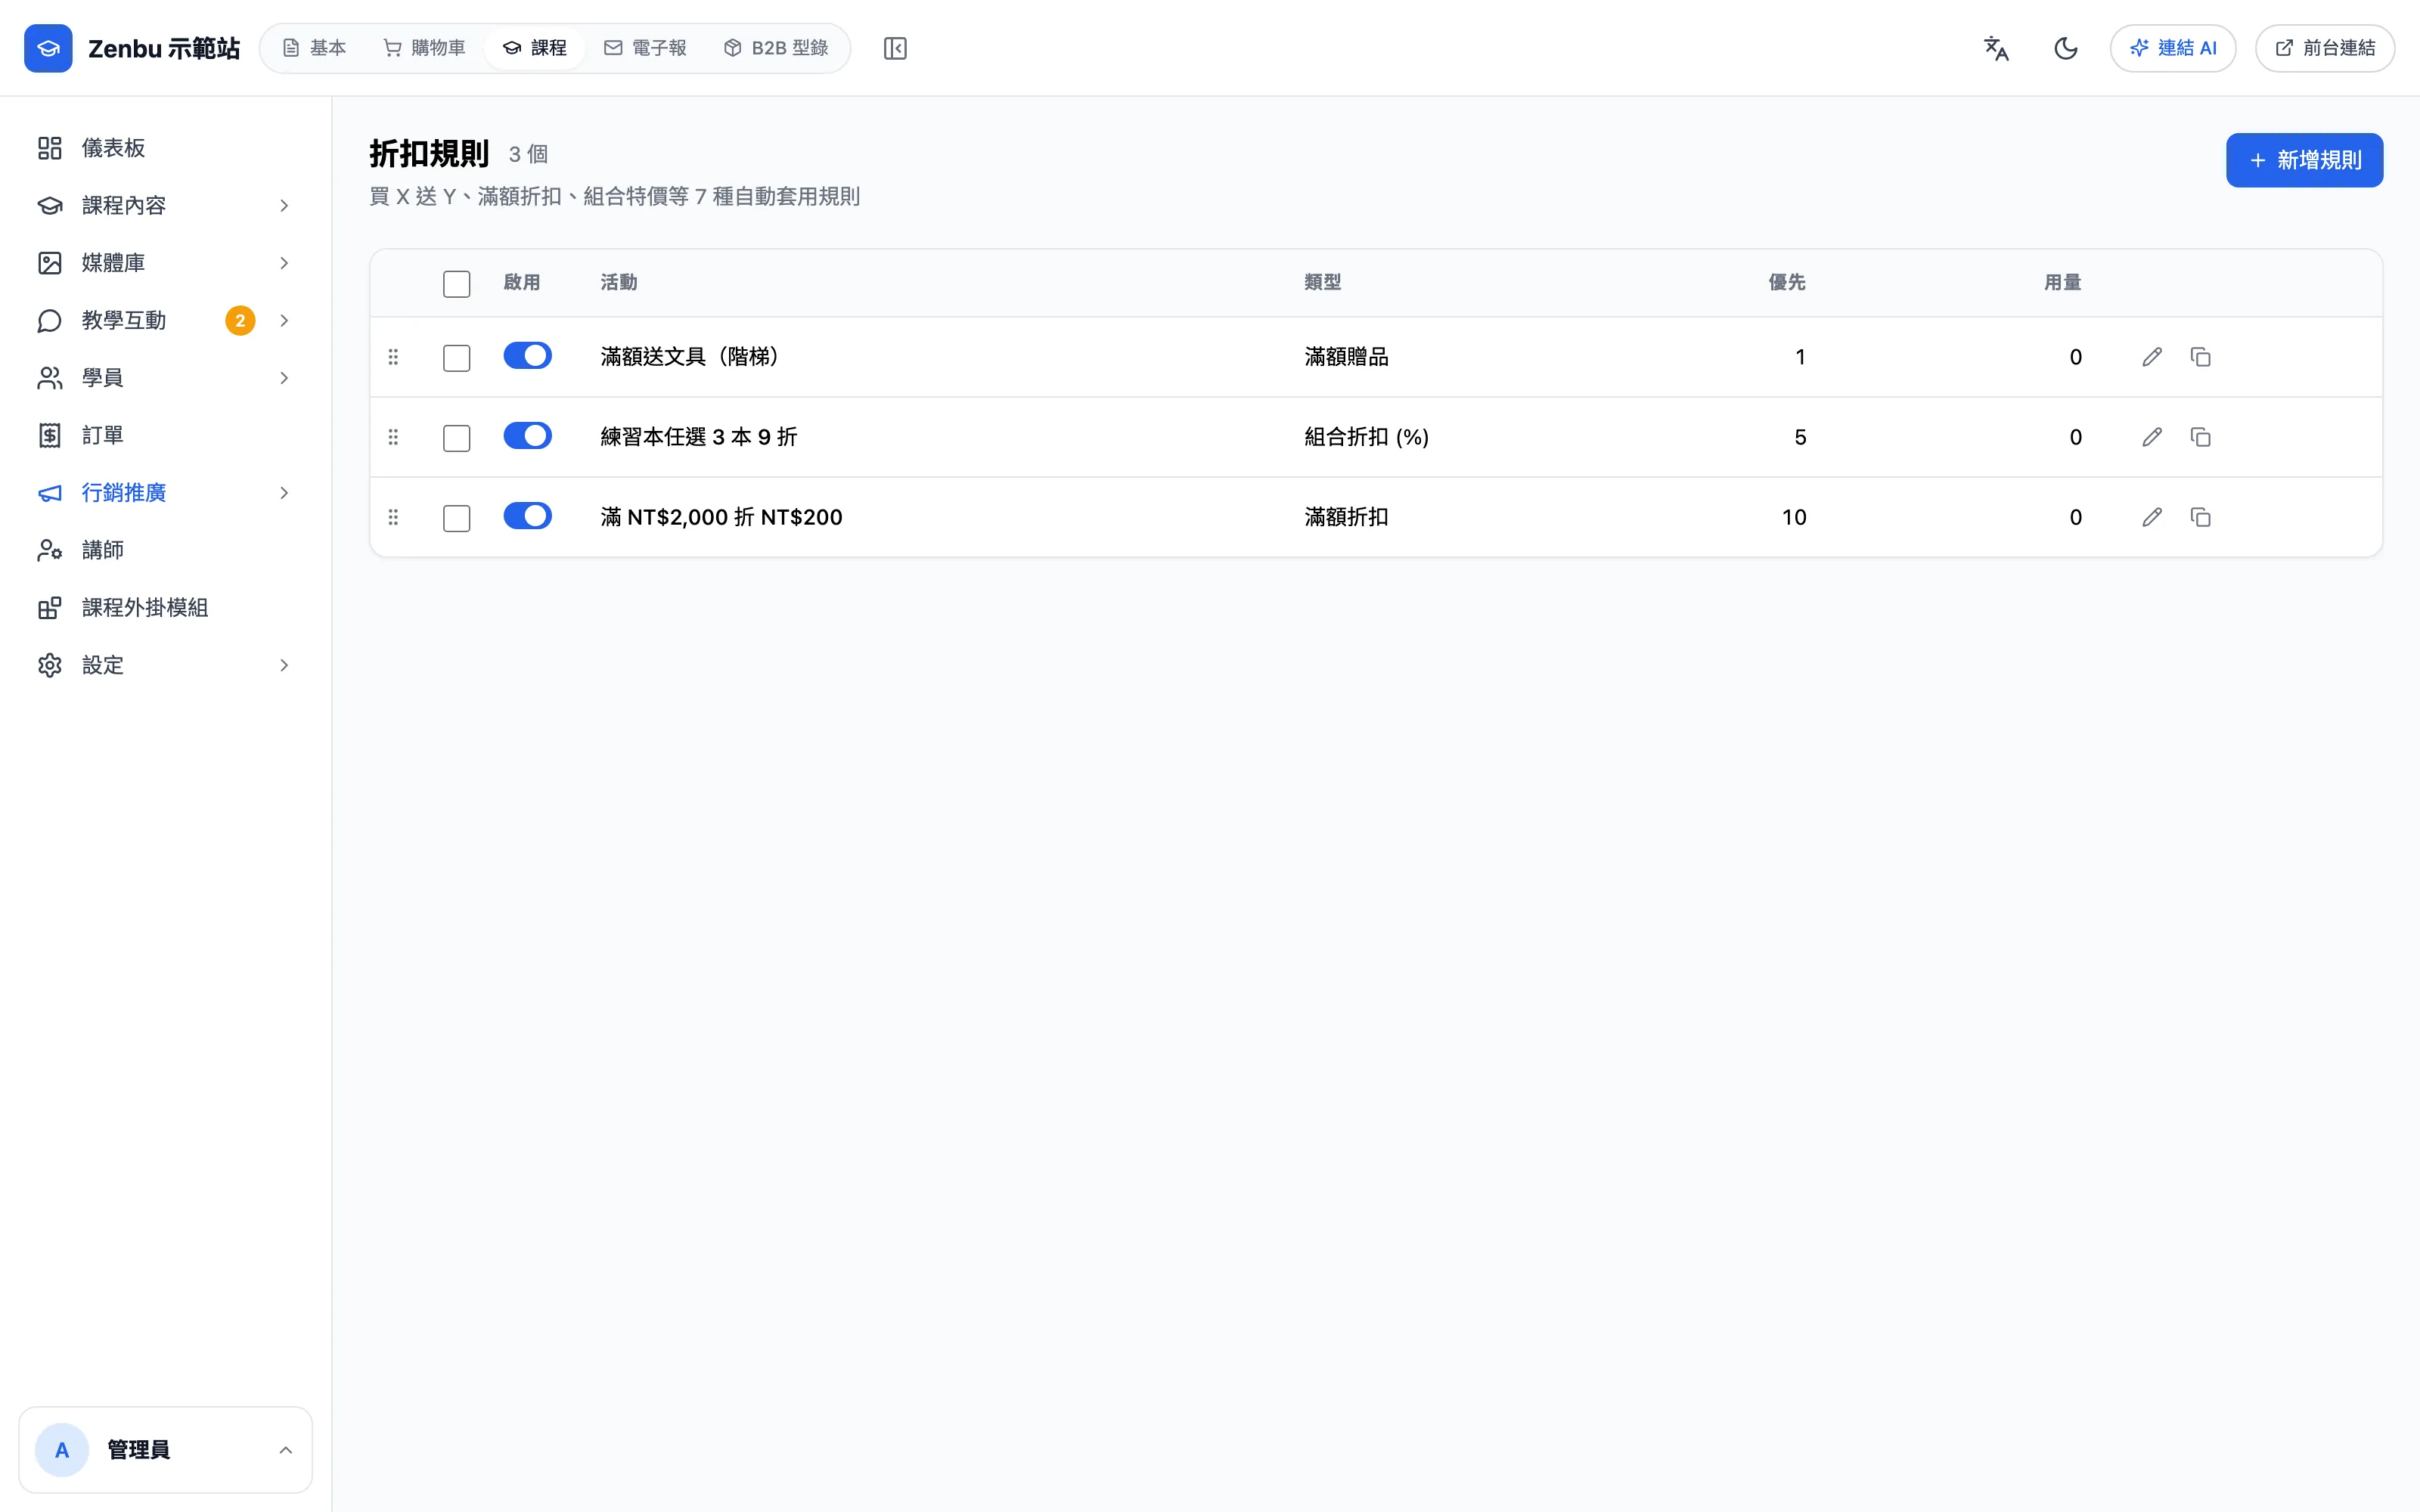Click the 優先 column header
2420x1512 pixels.
tap(1787, 283)
